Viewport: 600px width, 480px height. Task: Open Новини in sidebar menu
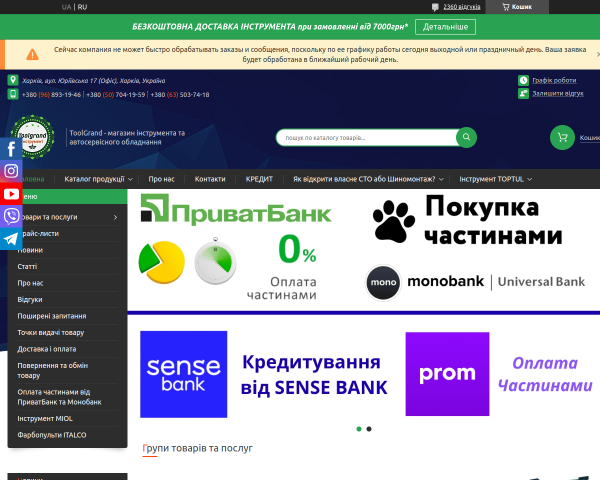pyautogui.click(x=30, y=250)
